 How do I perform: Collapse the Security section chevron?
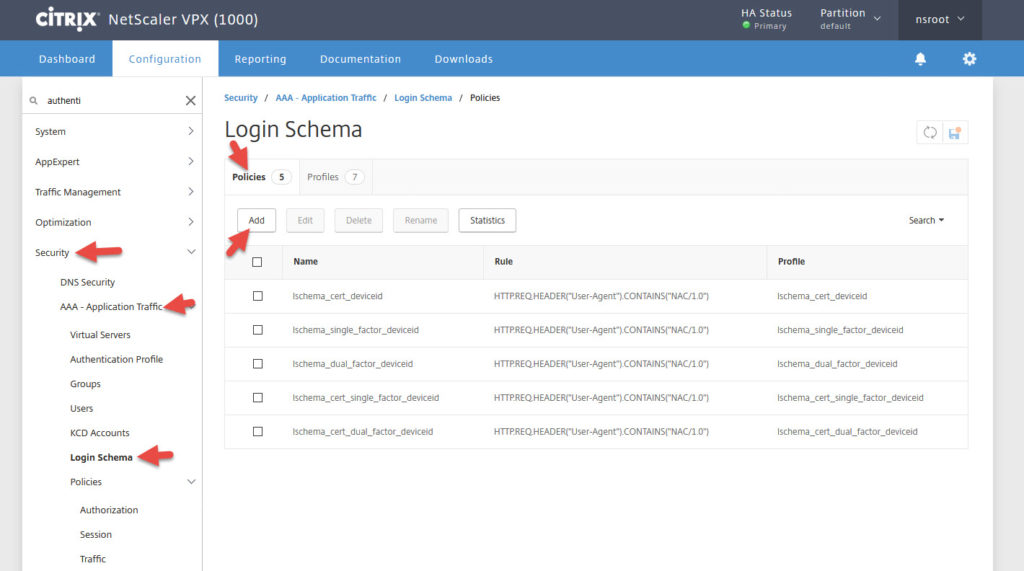point(191,253)
